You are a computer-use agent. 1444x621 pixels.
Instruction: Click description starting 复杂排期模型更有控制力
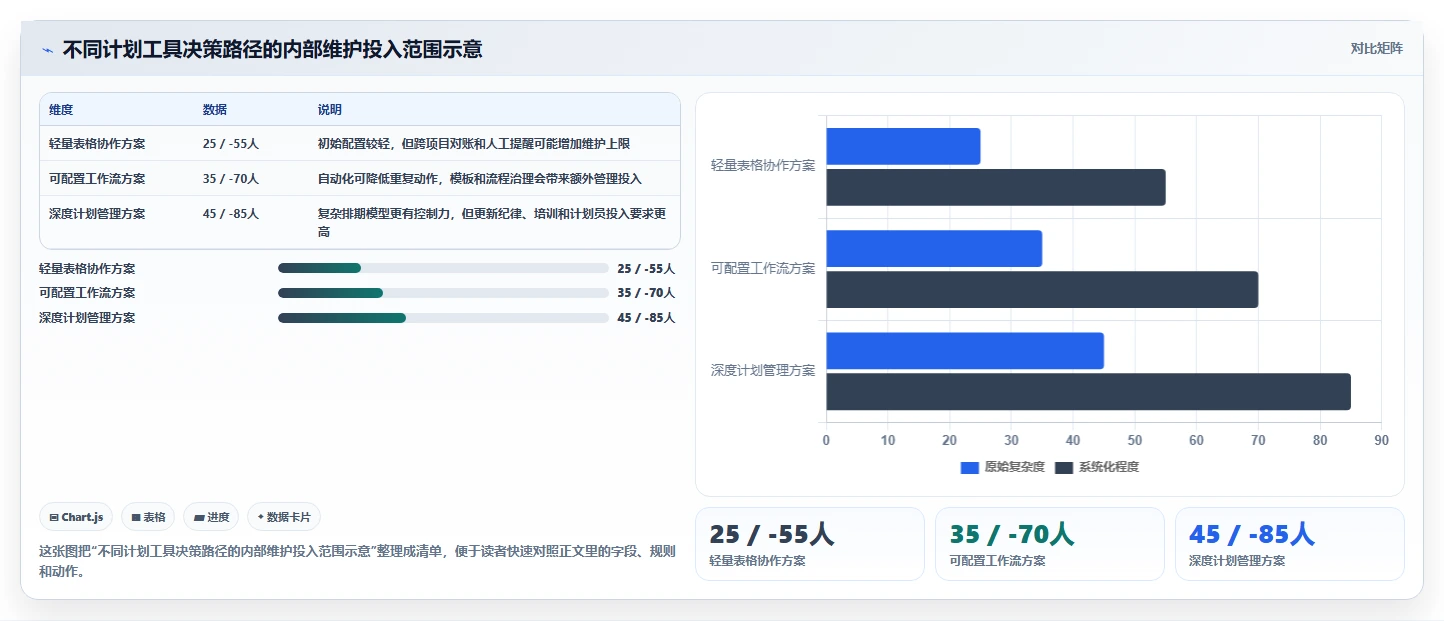[492, 223]
